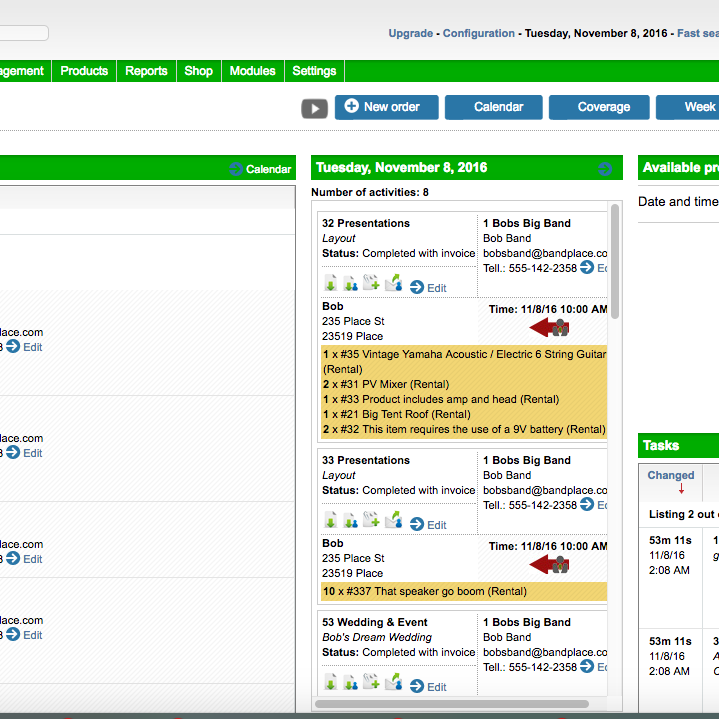Image resolution: width=719 pixels, height=719 pixels.
Task: Click the email customer icon in order 32
Action: pos(393,284)
